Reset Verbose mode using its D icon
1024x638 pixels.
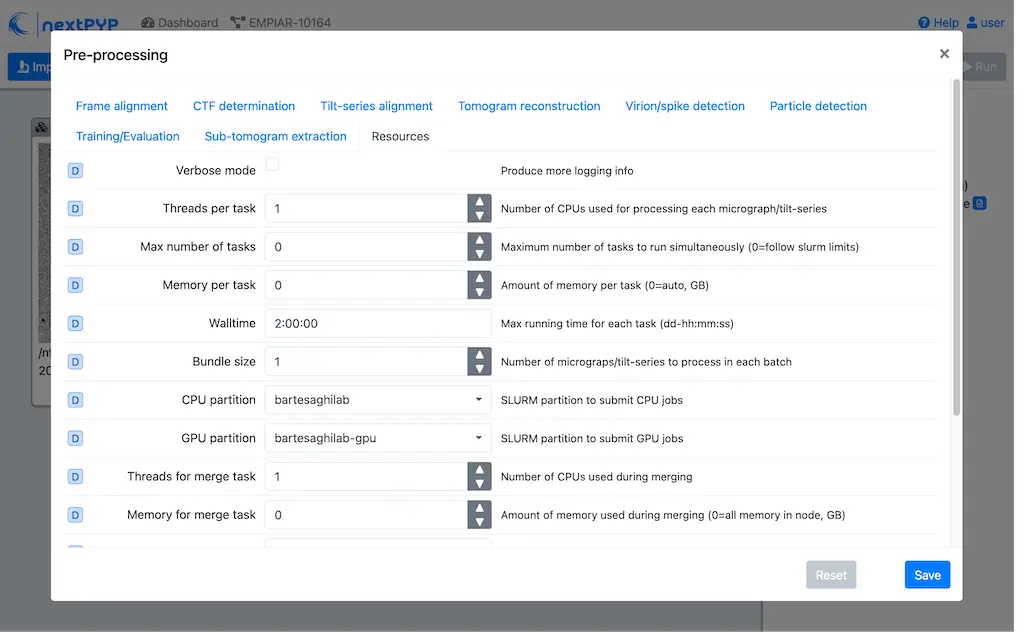pyautogui.click(x=75, y=170)
